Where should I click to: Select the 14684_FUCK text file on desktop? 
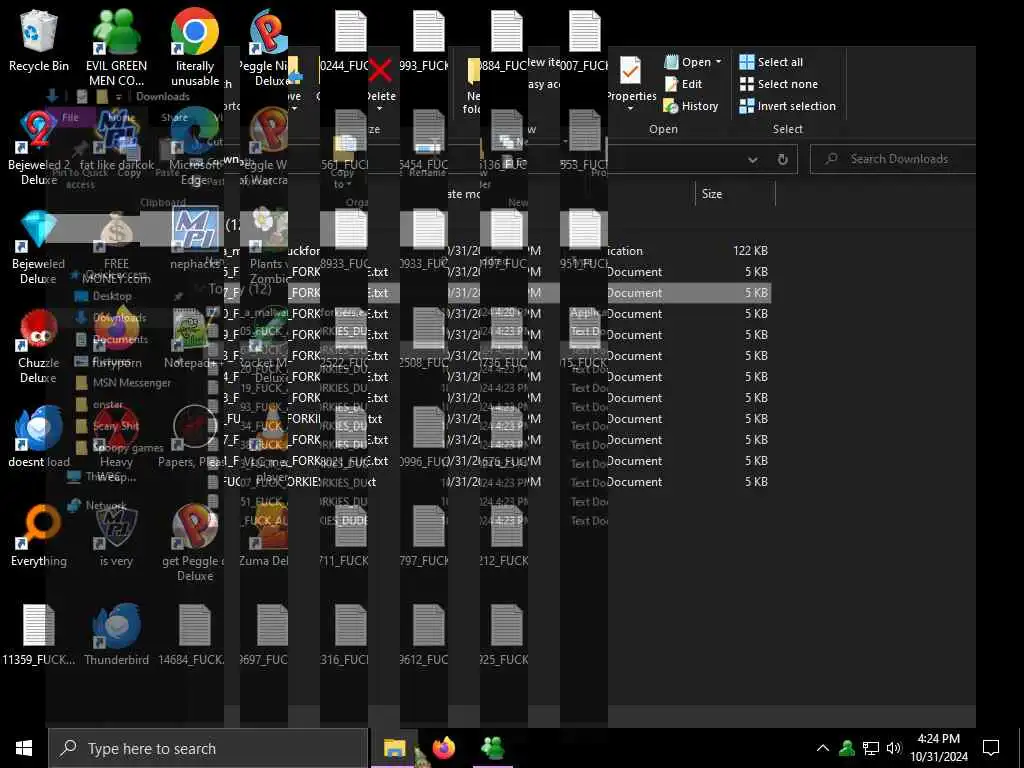(x=195, y=635)
